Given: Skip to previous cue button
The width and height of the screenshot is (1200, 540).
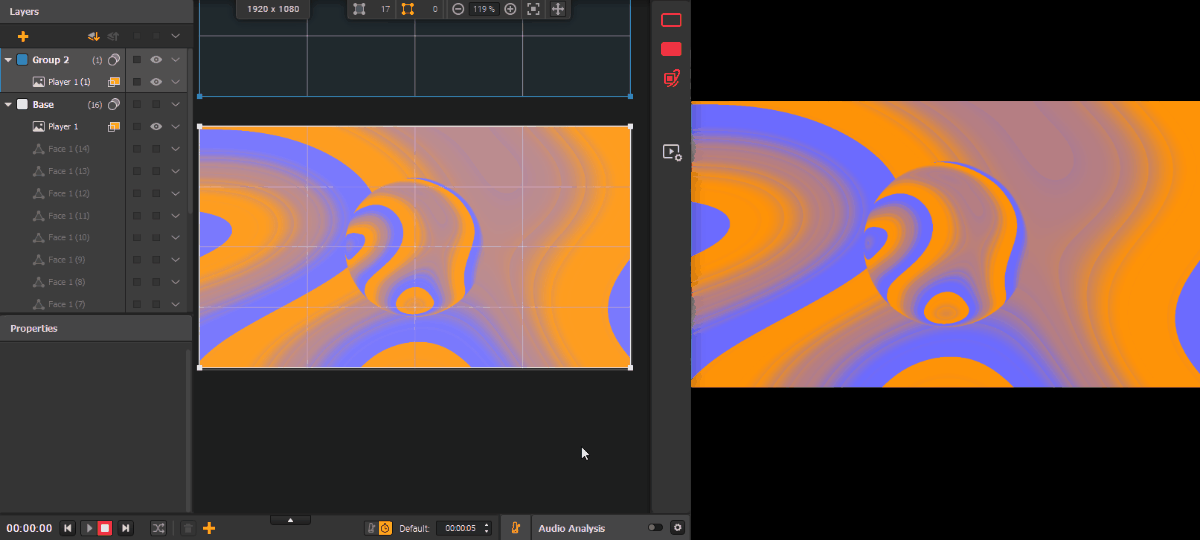Looking at the screenshot, I should point(68,528).
